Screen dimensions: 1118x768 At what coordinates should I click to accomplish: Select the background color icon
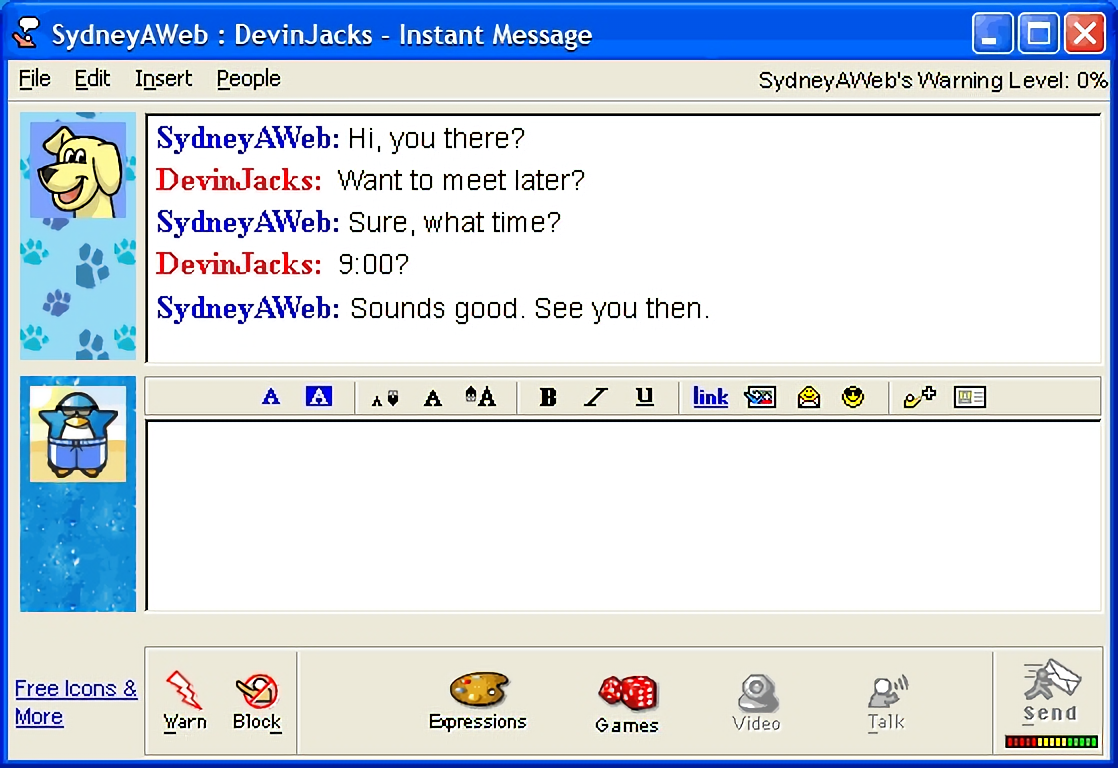(x=319, y=396)
